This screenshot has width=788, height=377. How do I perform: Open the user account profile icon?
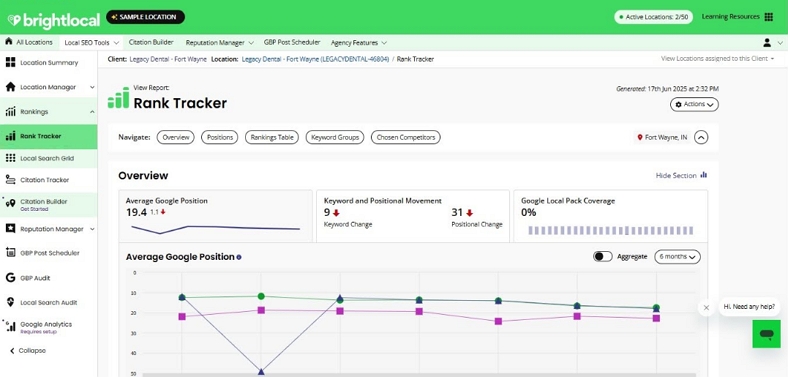pyautogui.click(x=767, y=43)
